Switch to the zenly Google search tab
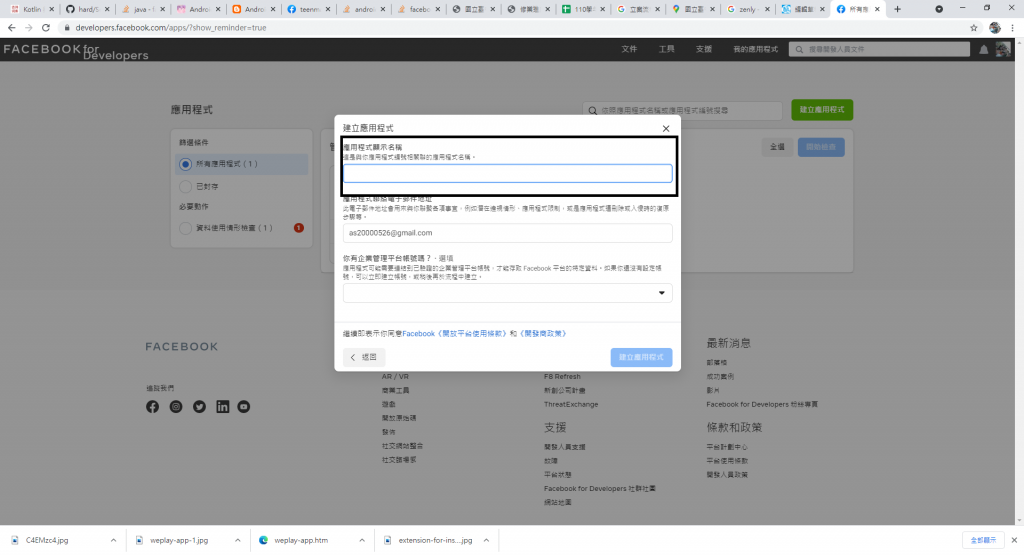This screenshot has width=1024, height=555. (x=748, y=9)
